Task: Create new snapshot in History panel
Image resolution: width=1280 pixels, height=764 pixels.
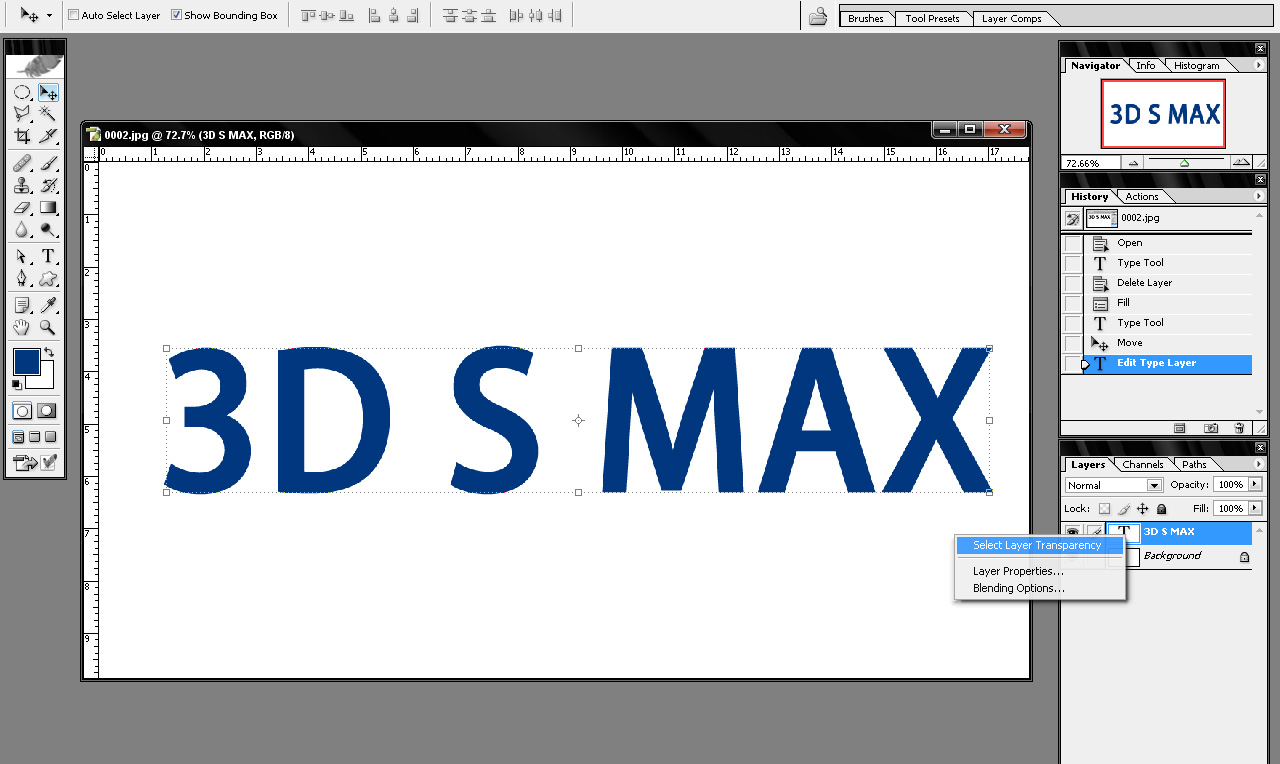Action: pos(1212,428)
